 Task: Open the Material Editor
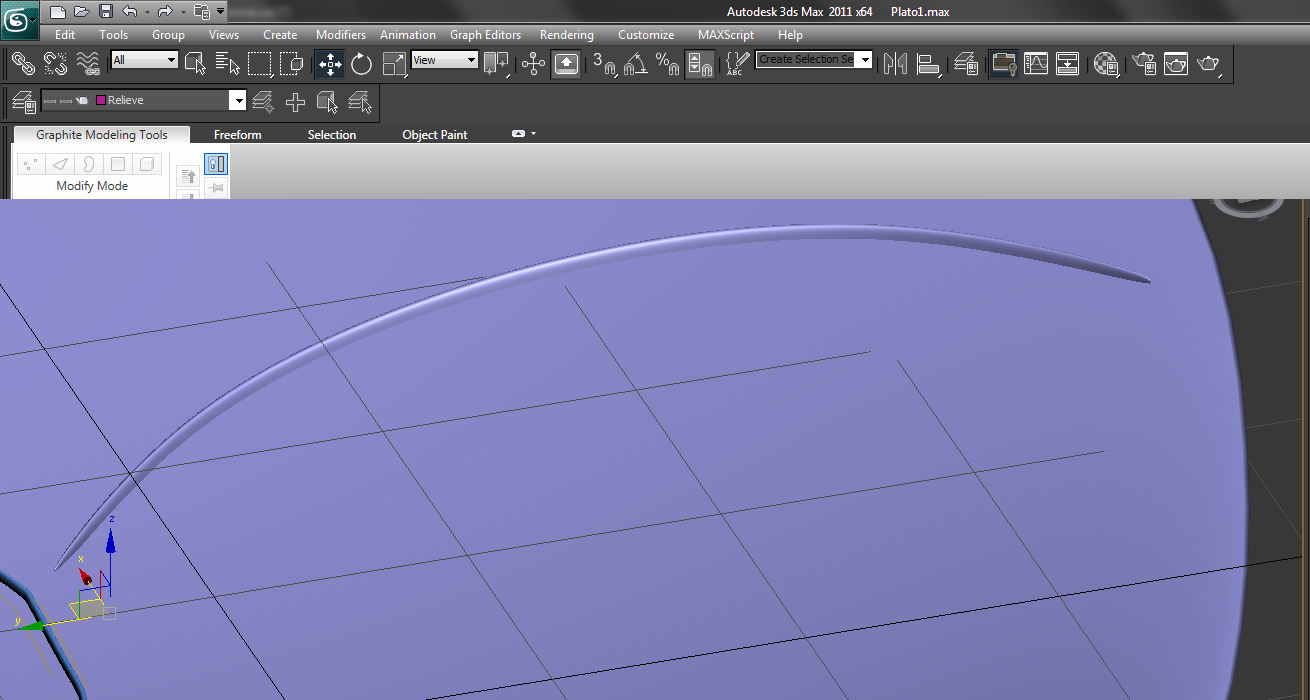point(1105,64)
